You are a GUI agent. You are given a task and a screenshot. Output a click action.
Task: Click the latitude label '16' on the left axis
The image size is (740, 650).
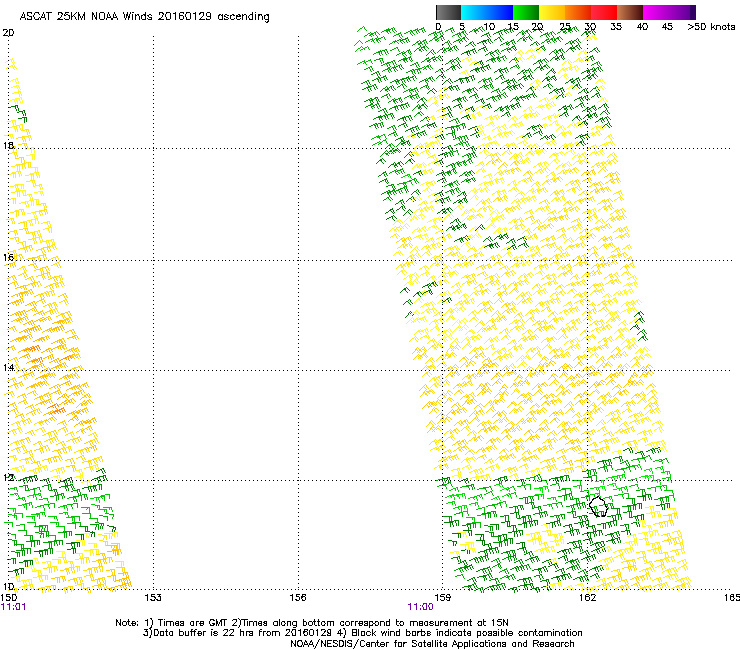pos(8,257)
